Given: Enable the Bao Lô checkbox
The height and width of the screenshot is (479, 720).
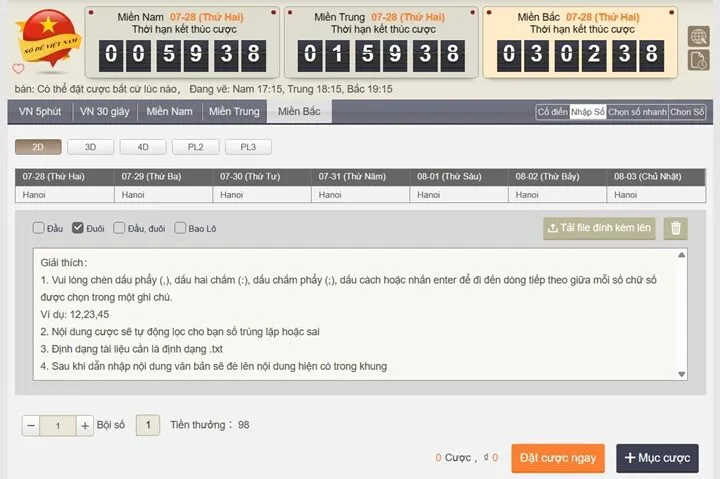Looking at the screenshot, I should point(180,228).
